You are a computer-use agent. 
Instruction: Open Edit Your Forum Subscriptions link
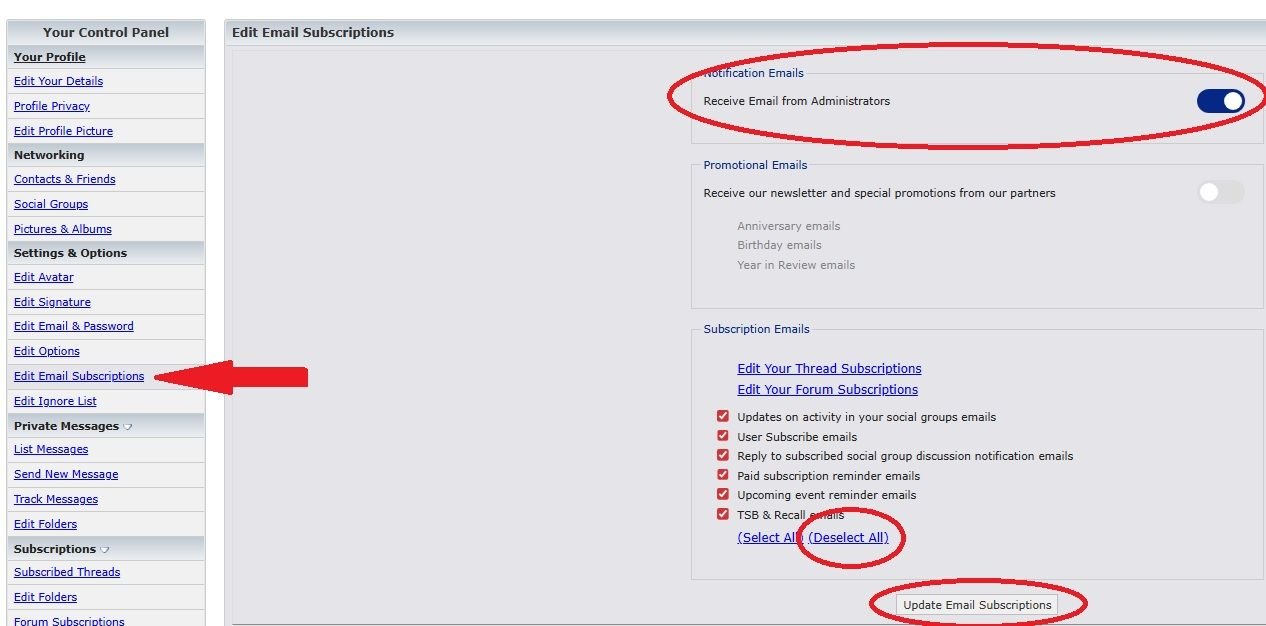[827, 390]
